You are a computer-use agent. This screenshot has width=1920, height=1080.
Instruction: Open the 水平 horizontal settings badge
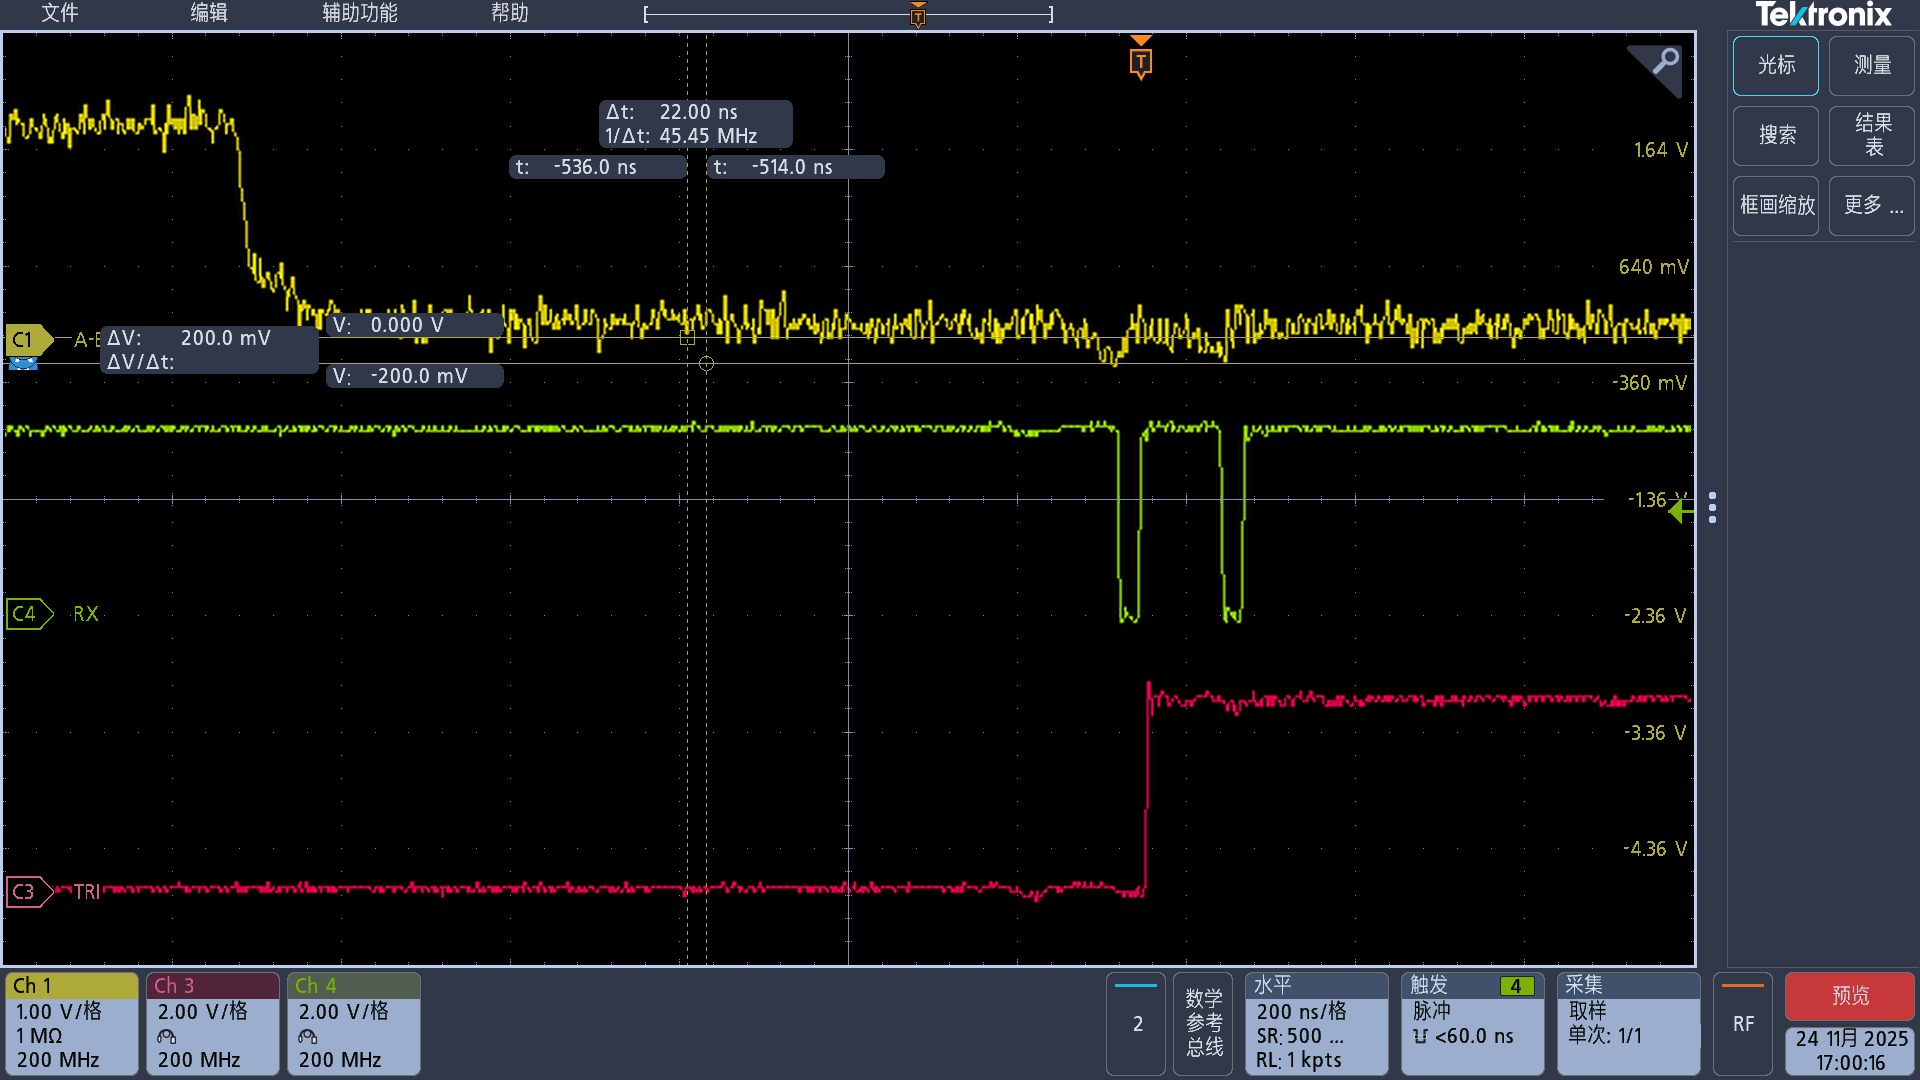tap(1315, 1023)
